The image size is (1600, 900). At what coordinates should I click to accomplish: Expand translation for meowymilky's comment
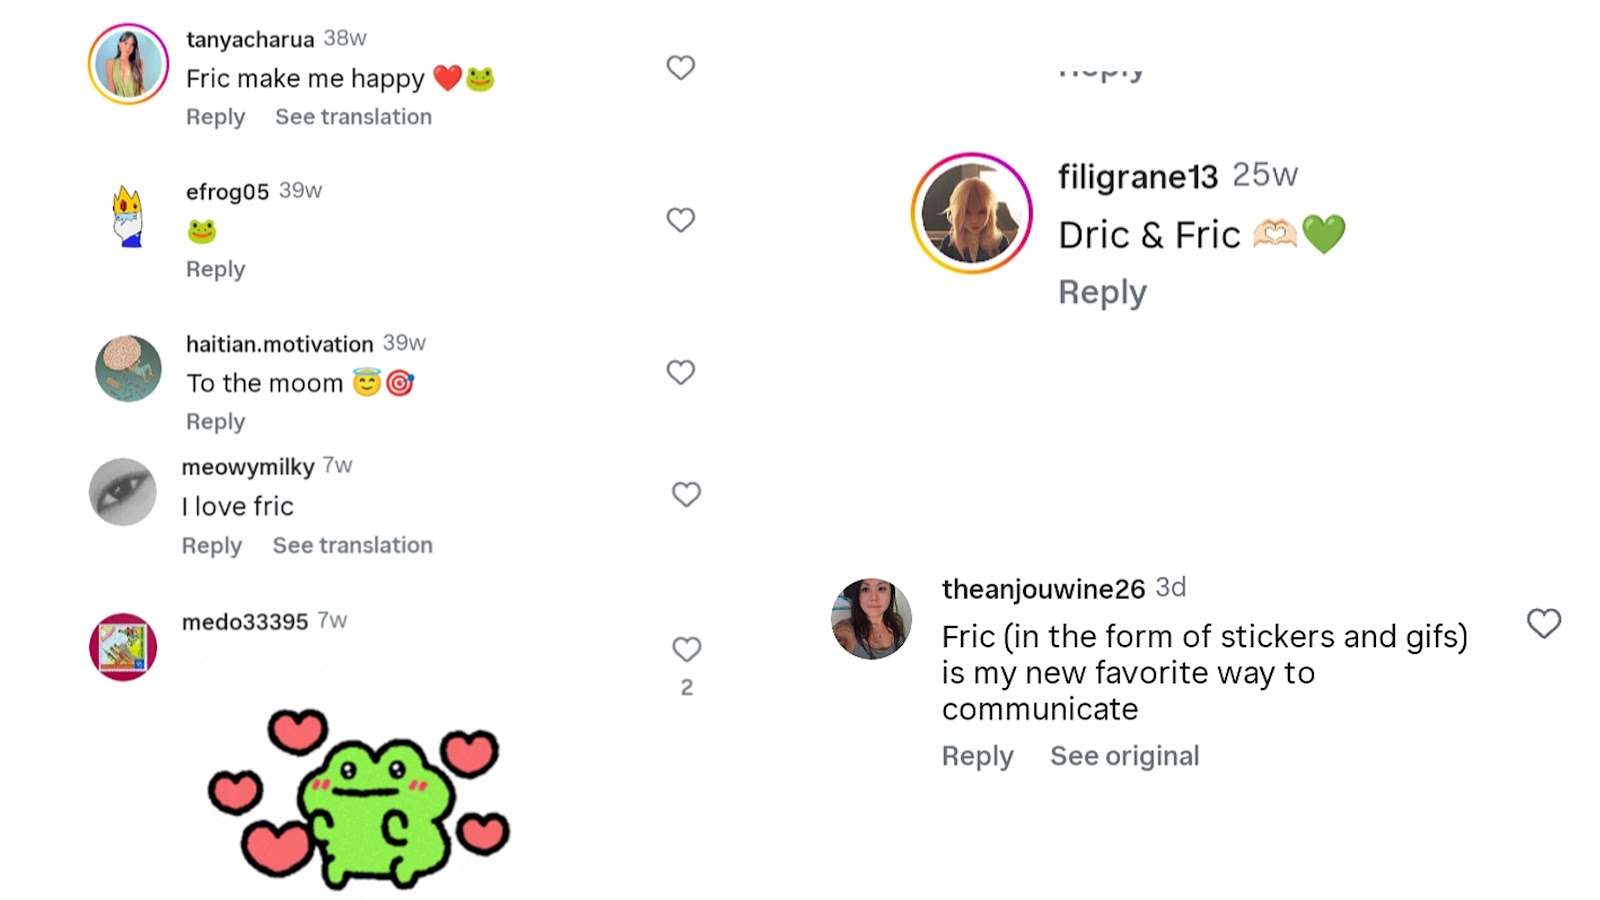(x=352, y=545)
